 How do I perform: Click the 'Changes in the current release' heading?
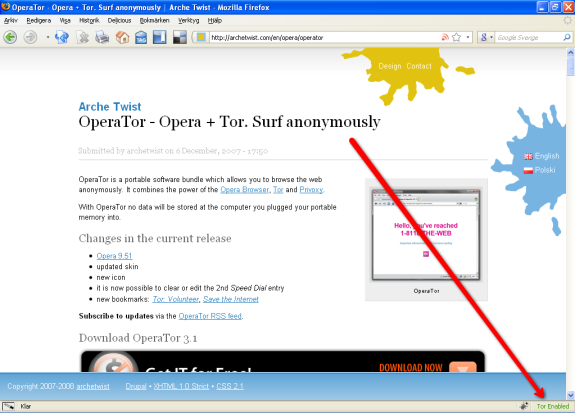[155, 238]
